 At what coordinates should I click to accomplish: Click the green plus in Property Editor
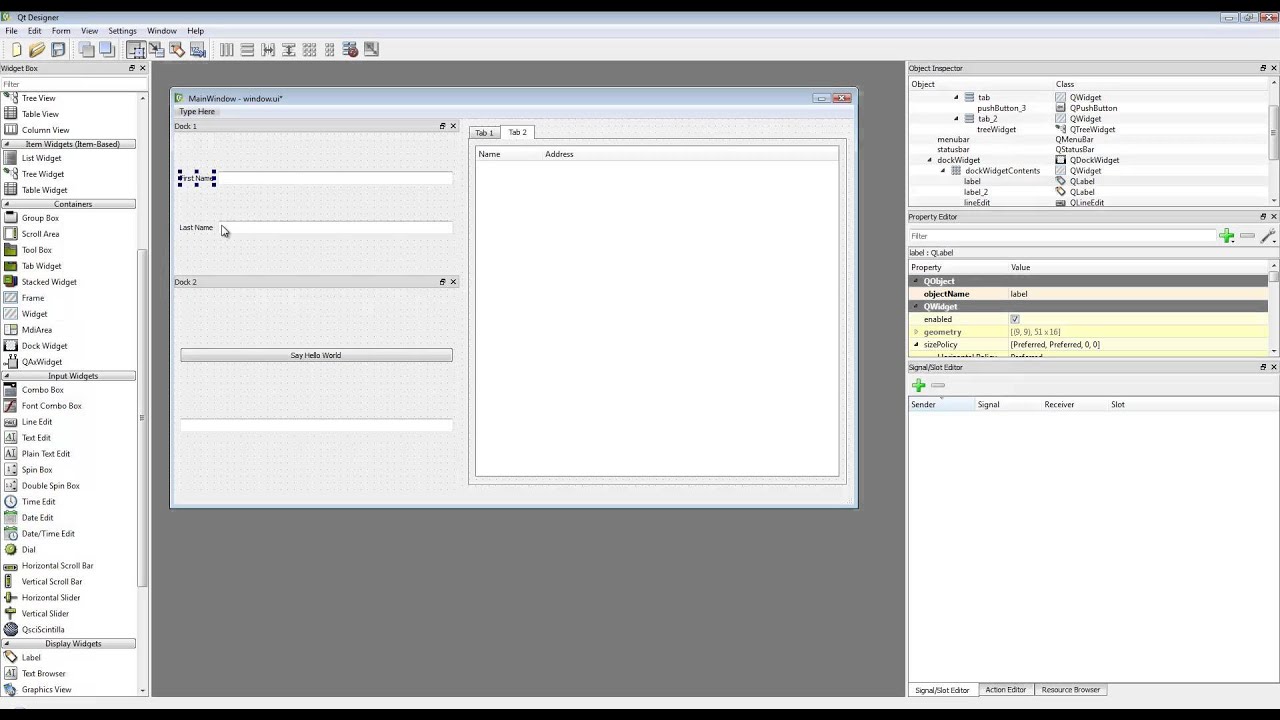(x=1226, y=236)
